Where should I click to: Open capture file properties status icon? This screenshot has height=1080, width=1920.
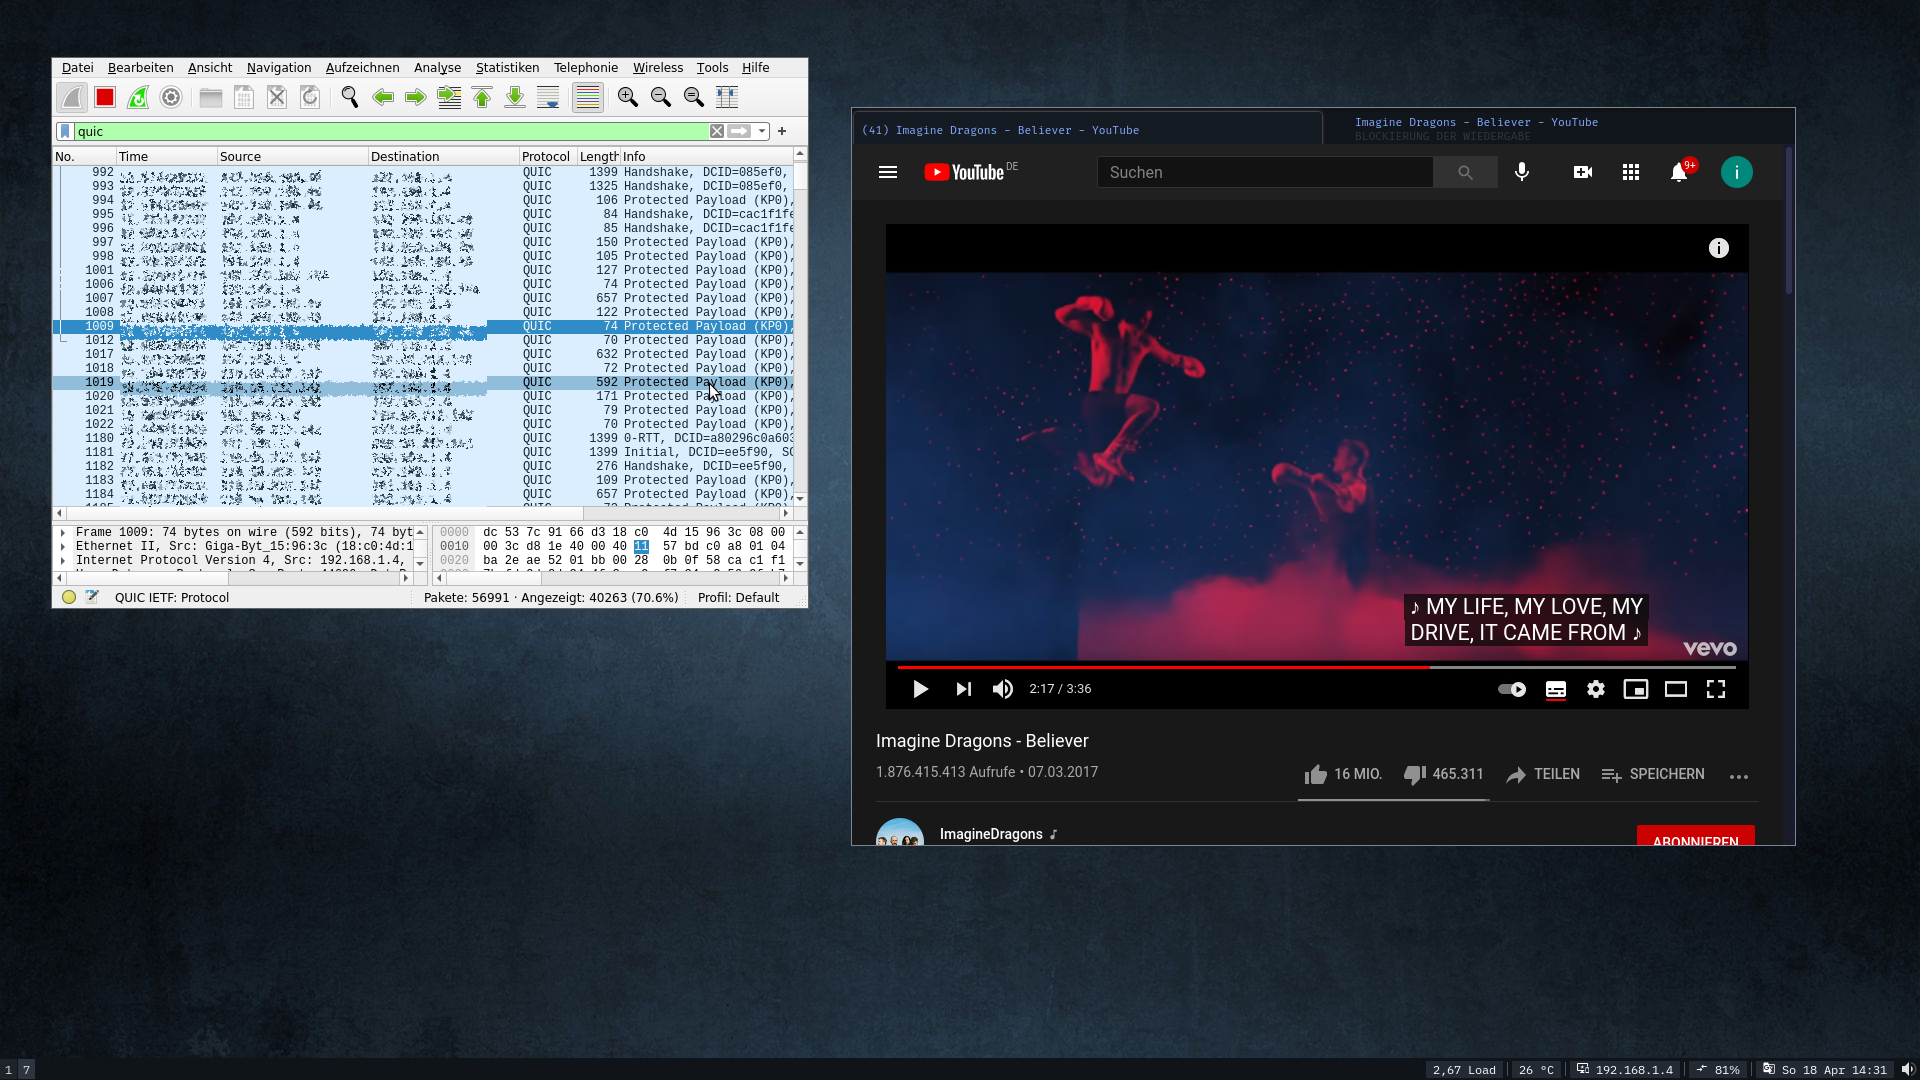[x=92, y=597]
